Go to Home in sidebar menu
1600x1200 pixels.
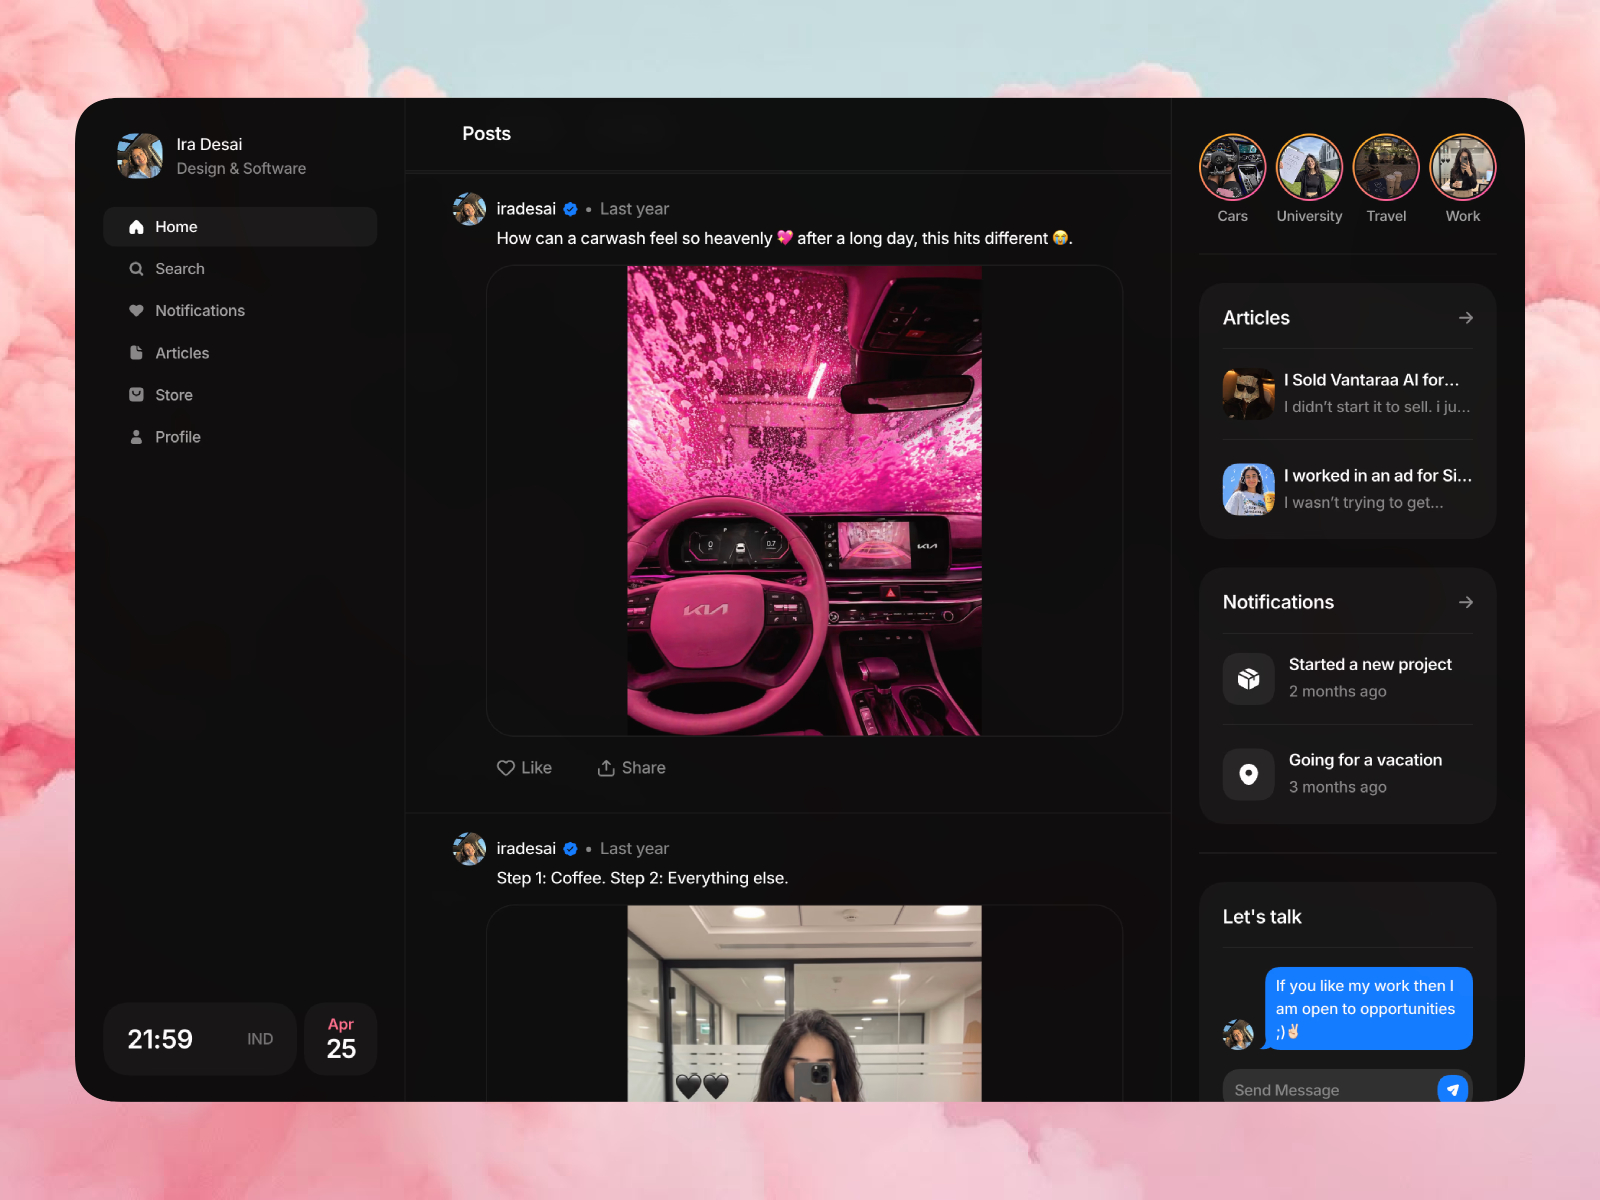[x=240, y=227]
